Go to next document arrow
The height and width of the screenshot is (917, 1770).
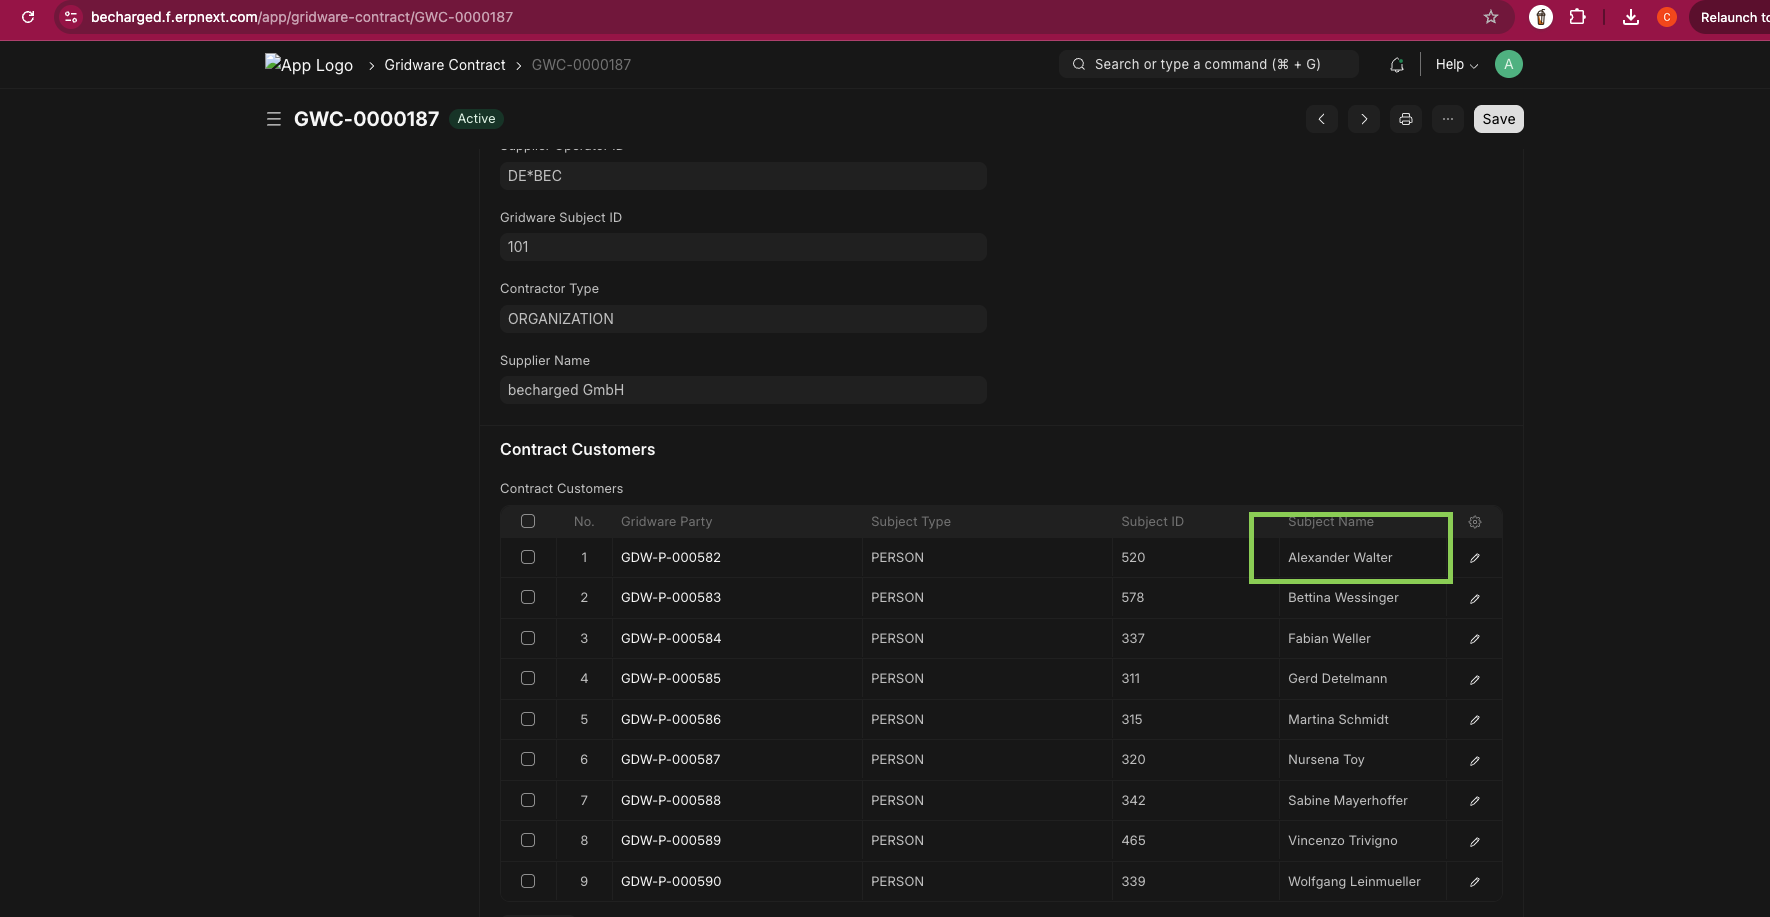(x=1364, y=119)
